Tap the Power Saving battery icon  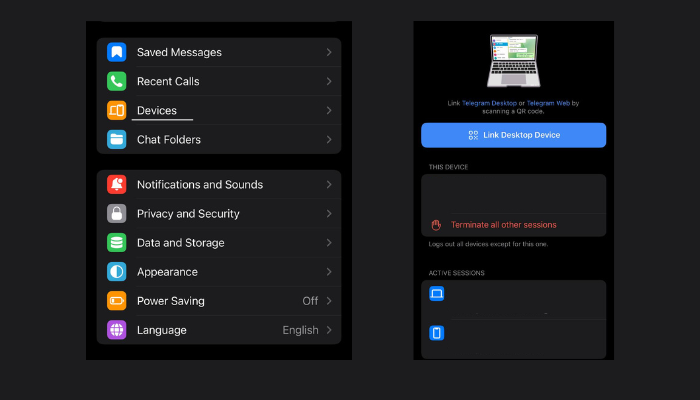coord(117,301)
